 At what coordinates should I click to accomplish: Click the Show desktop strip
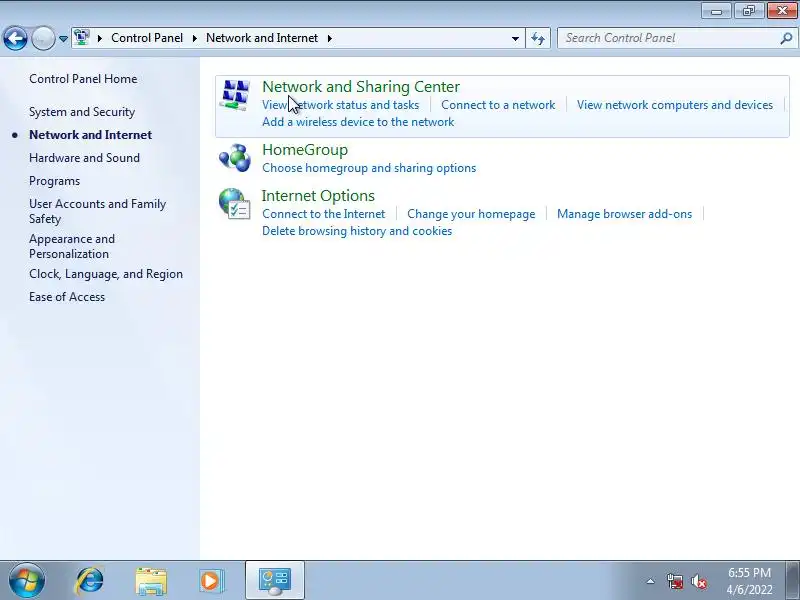[793, 580]
